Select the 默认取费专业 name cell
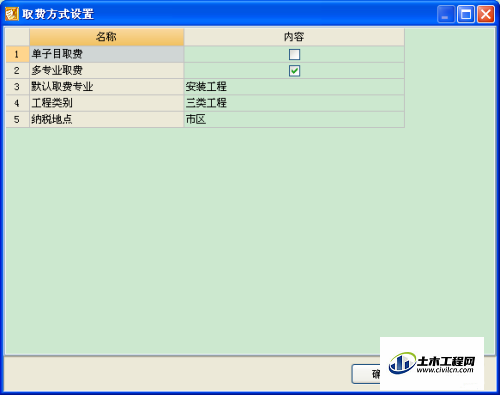 pyautogui.click(x=107, y=87)
